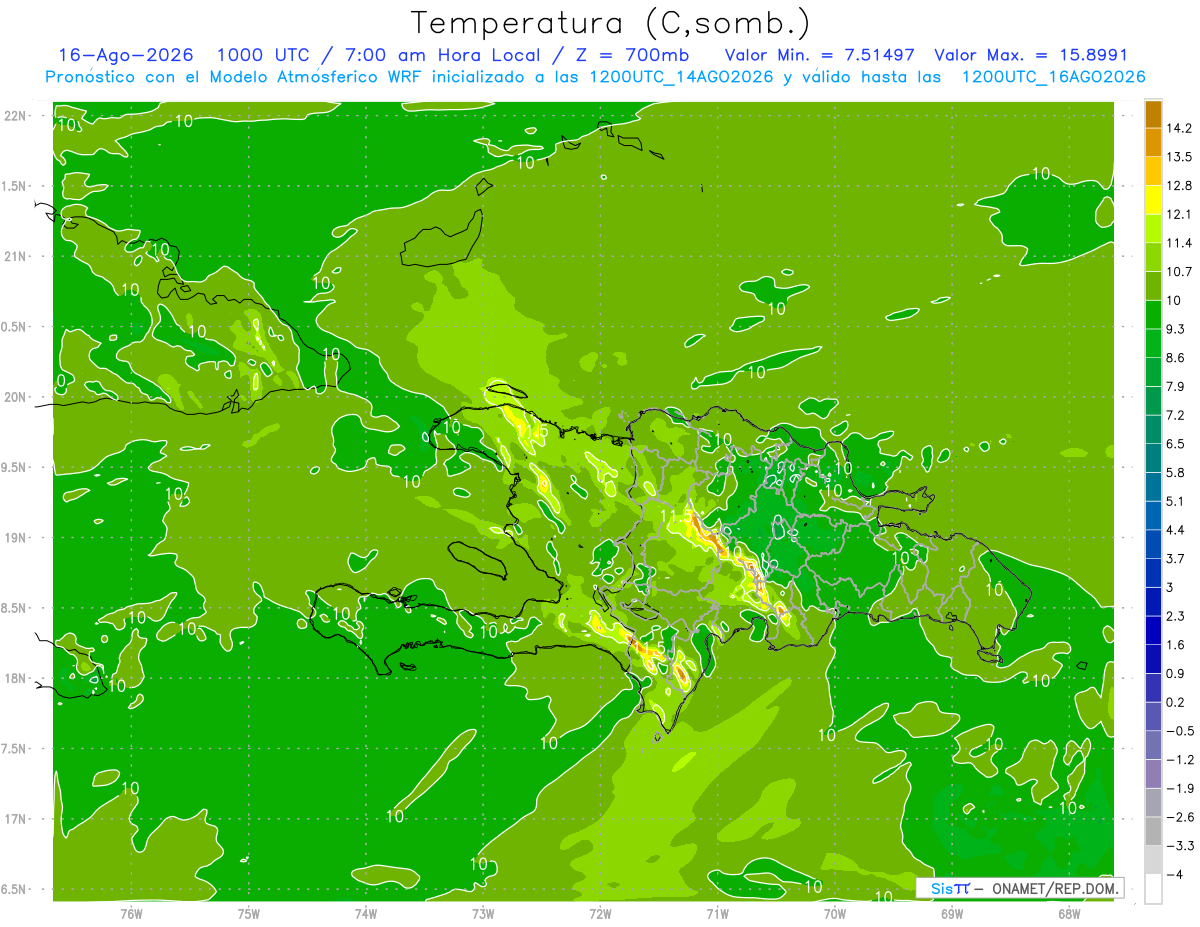Click the "72W" longitude axis label

click(x=600, y=913)
